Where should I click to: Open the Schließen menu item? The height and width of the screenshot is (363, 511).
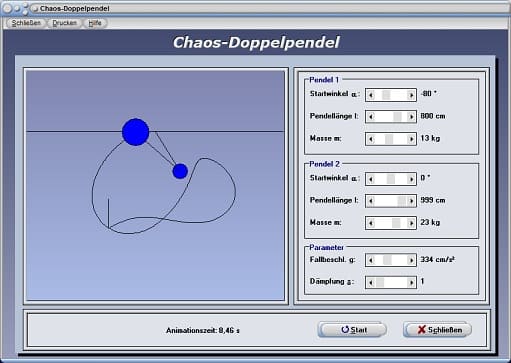click(26, 23)
